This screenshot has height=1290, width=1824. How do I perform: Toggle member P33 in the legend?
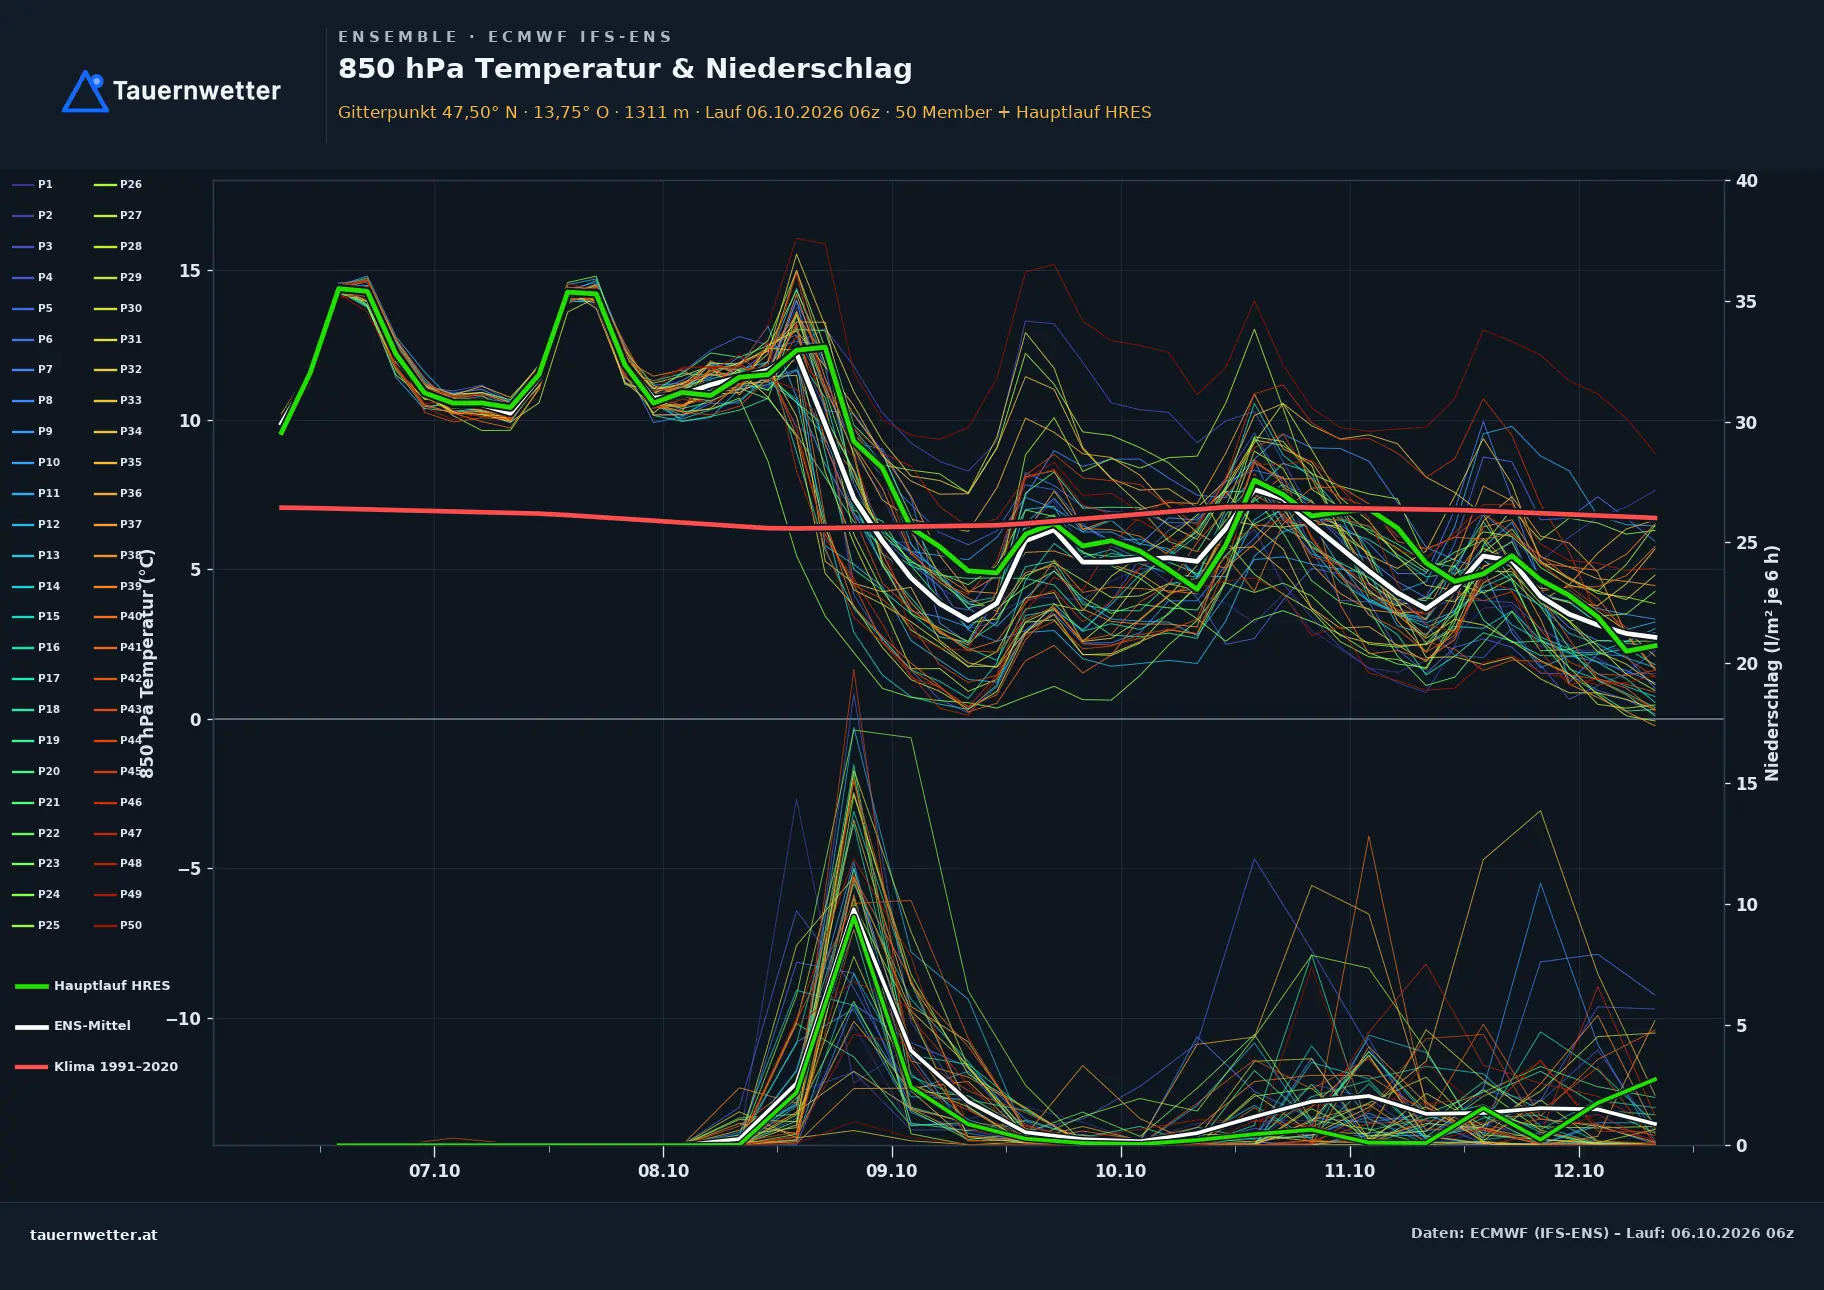point(118,401)
